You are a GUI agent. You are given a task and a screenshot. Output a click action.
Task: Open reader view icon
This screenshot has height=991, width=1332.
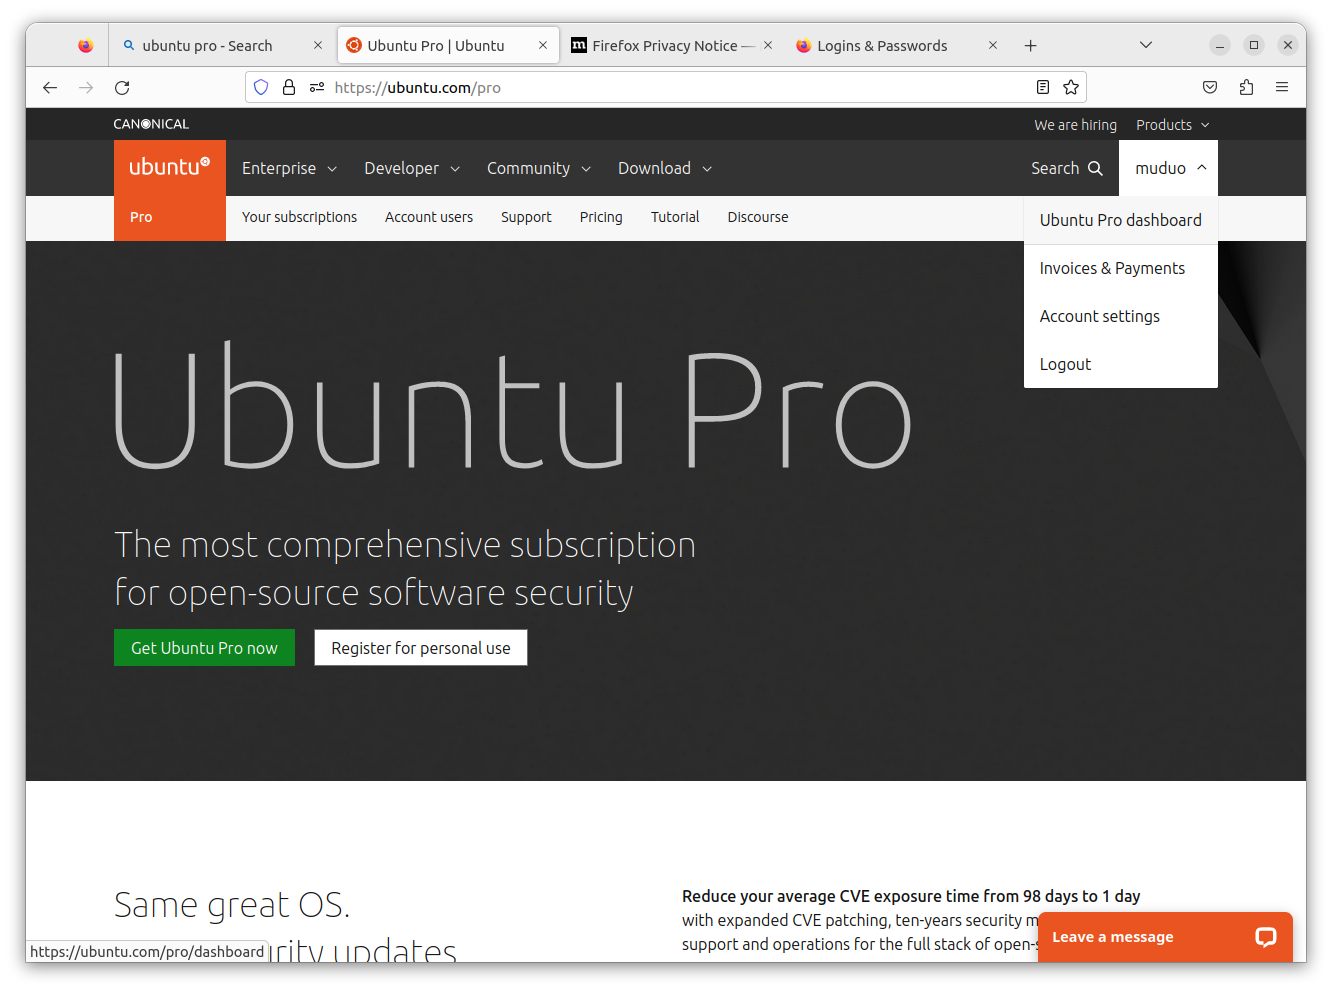[1043, 87]
